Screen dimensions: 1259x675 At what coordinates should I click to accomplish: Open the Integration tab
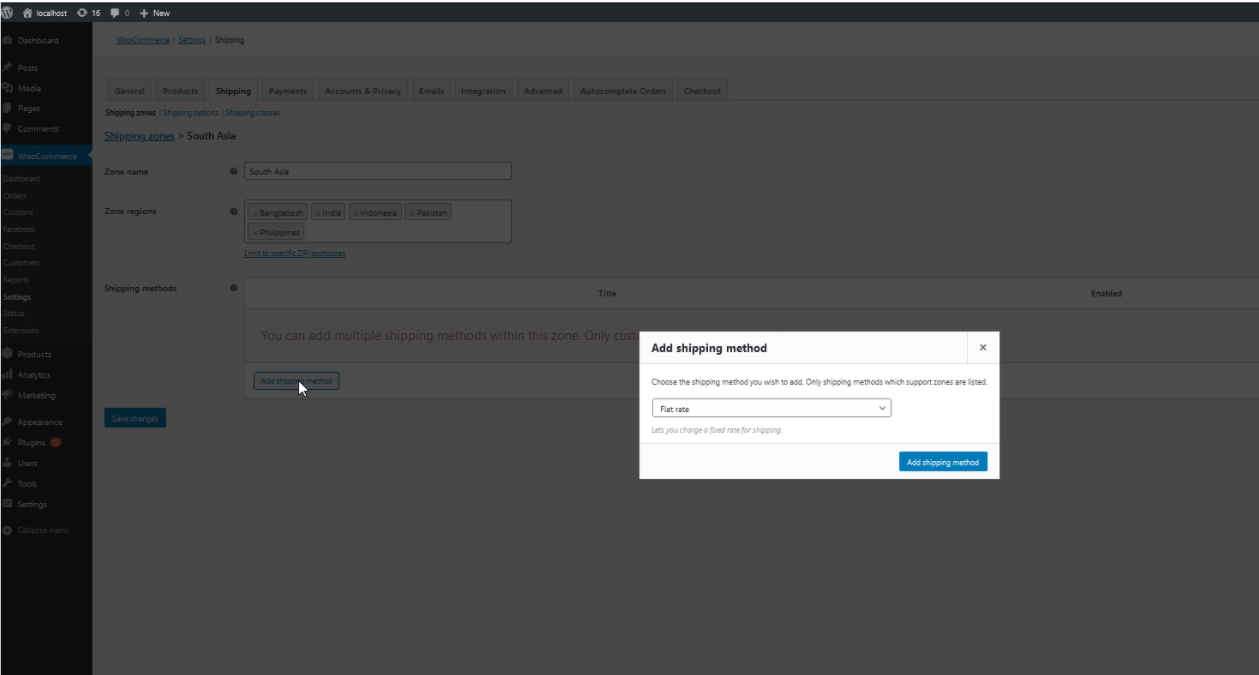pyautogui.click(x=483, y=91)
